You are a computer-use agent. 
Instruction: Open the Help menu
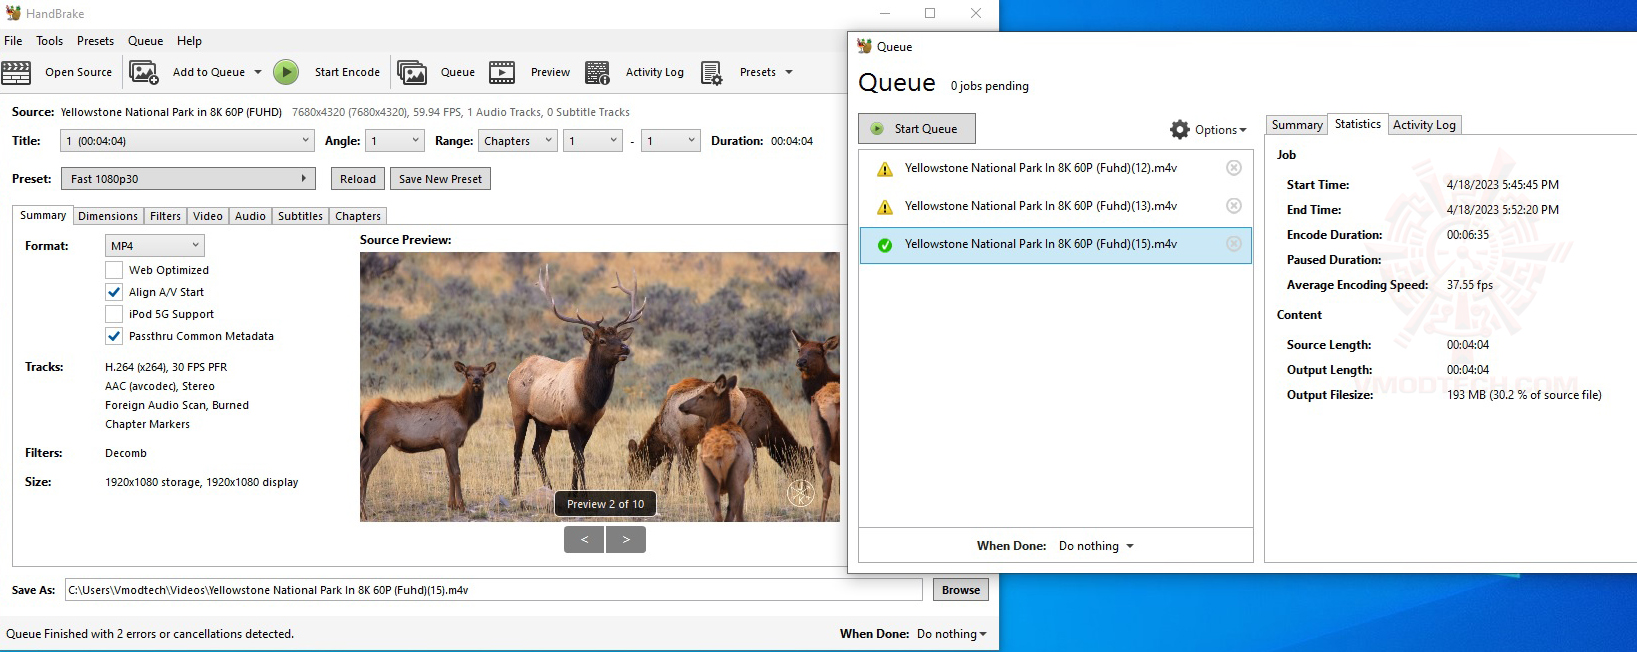pyautogui.click(x=190, y=41)
